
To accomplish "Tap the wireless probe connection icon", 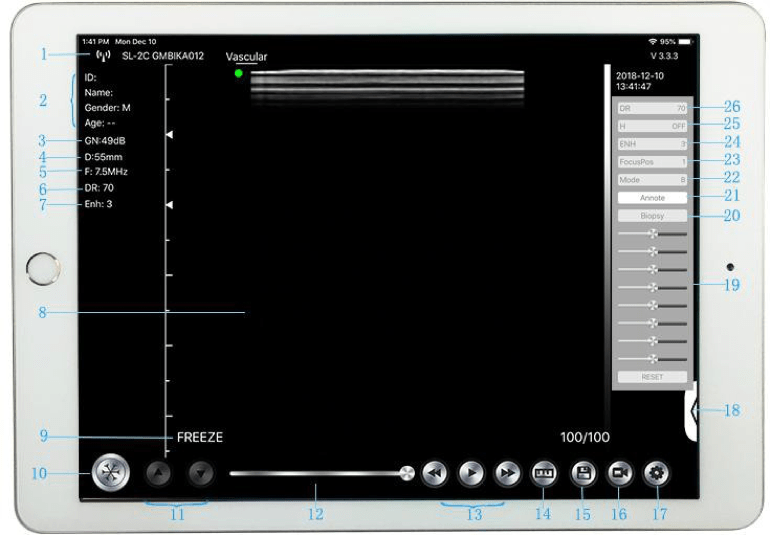I will tap(103, 56).
